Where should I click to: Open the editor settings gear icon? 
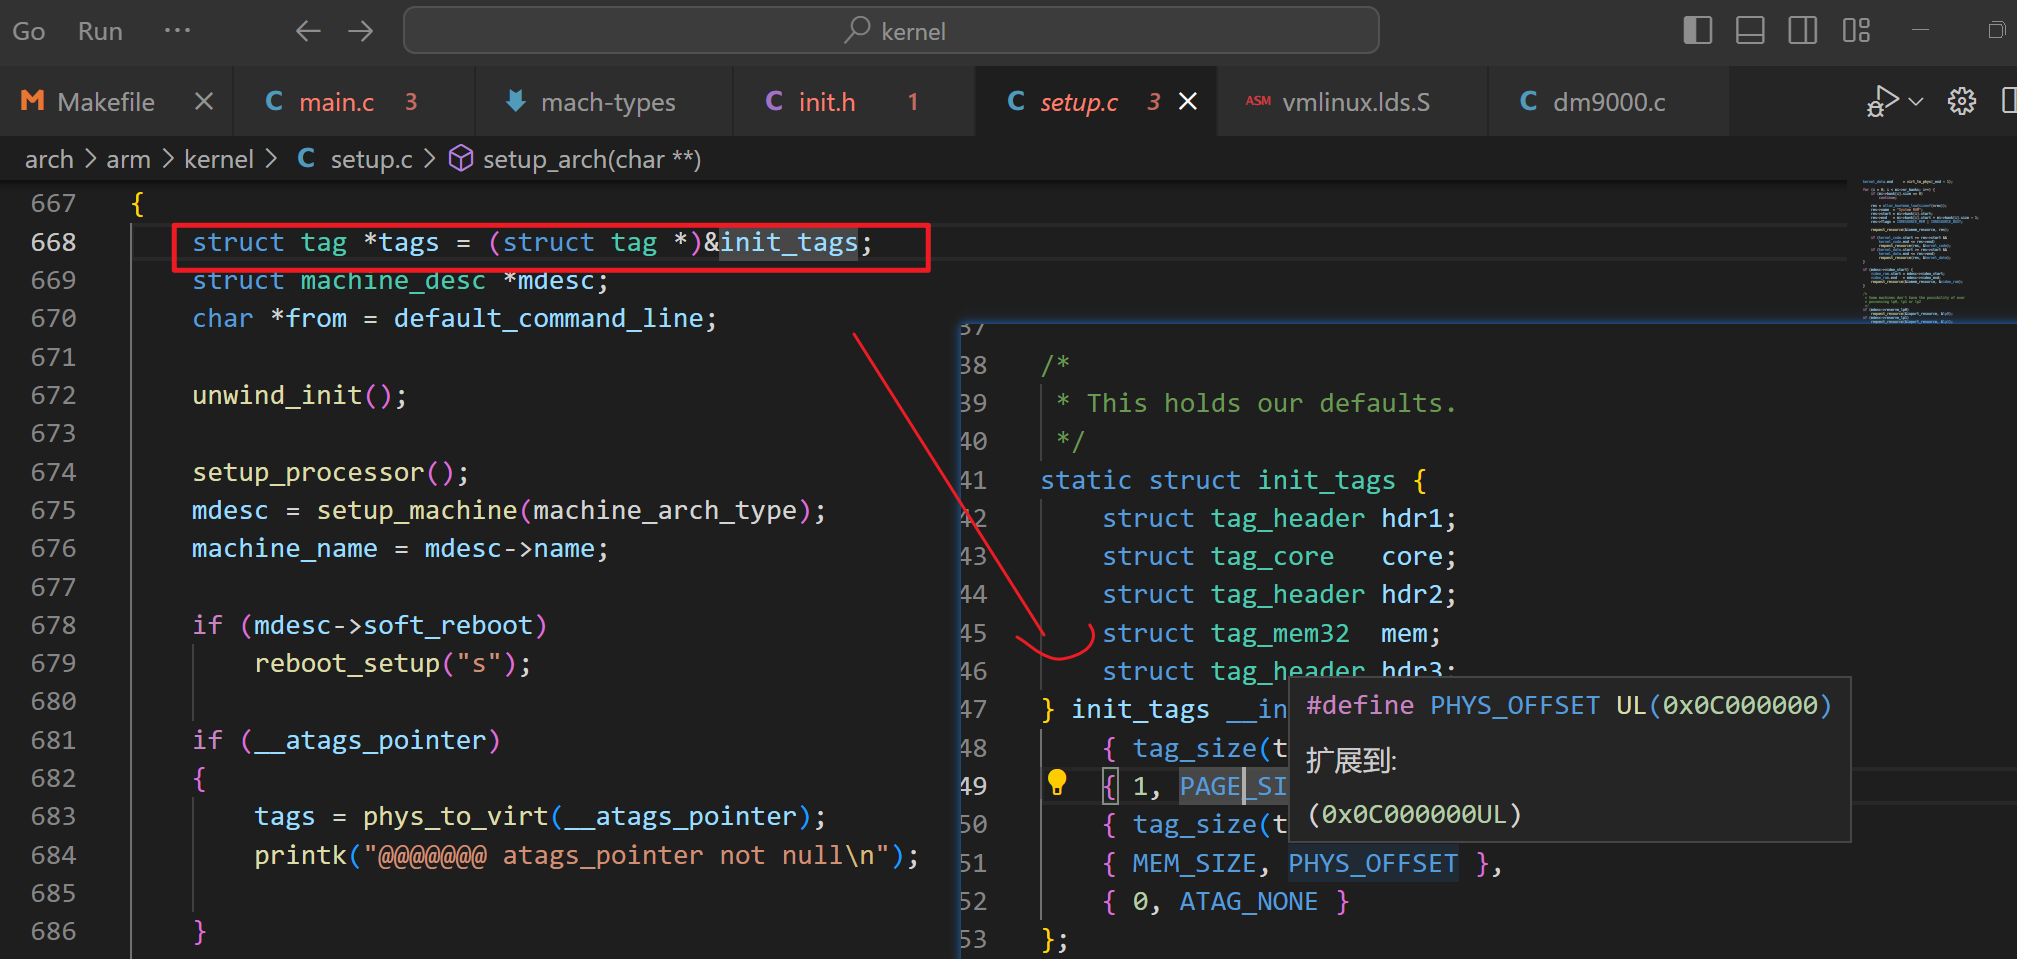(x=1962, y=101)
